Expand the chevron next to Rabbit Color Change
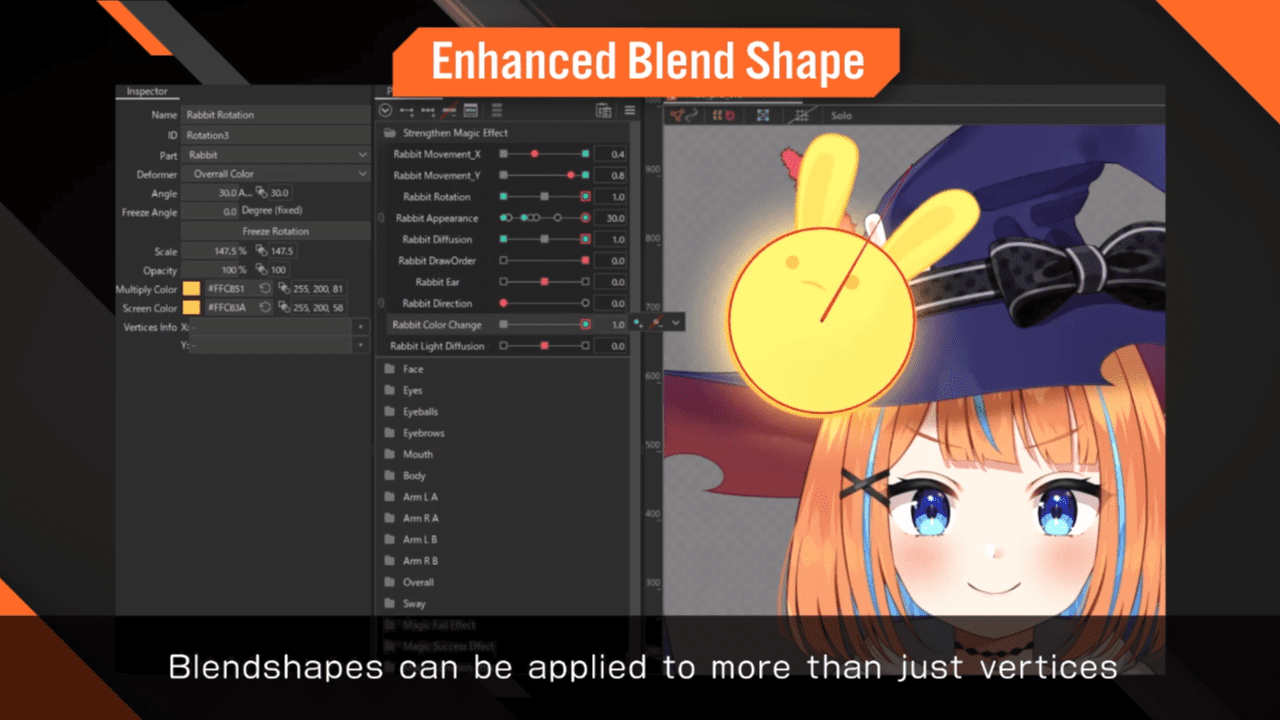The height and width of the screenshot is (720, 1280). click(677, 323)
